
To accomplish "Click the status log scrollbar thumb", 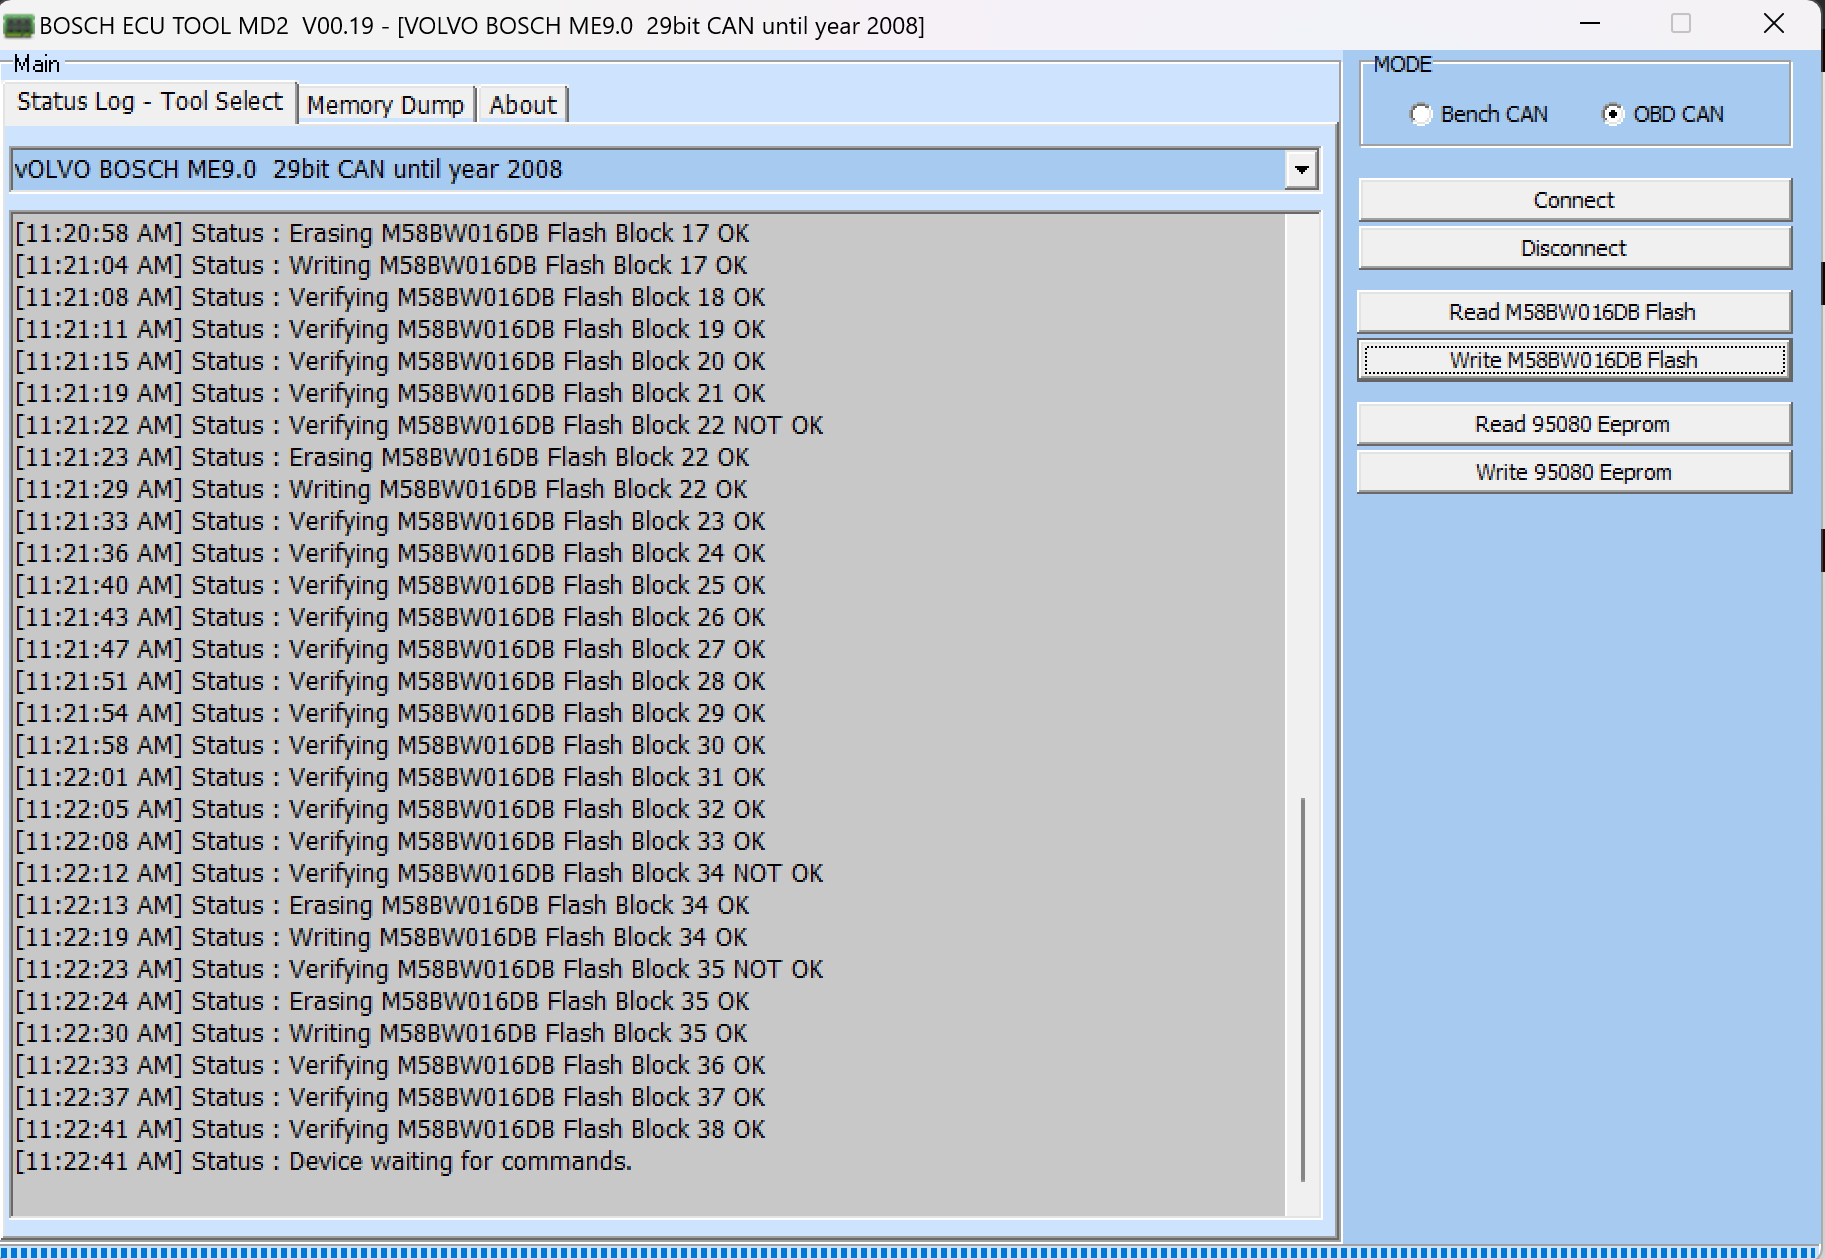I will [x=1302, y=989].
